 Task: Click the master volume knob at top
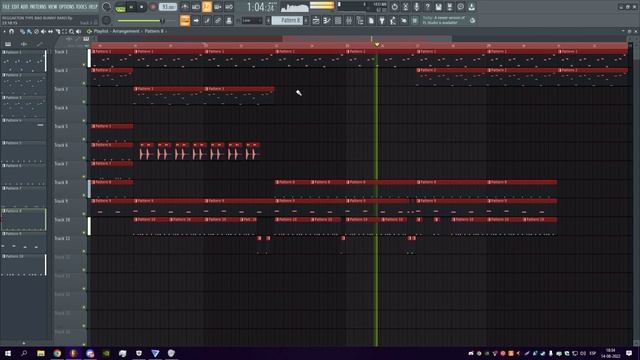(x=107, y=7)
